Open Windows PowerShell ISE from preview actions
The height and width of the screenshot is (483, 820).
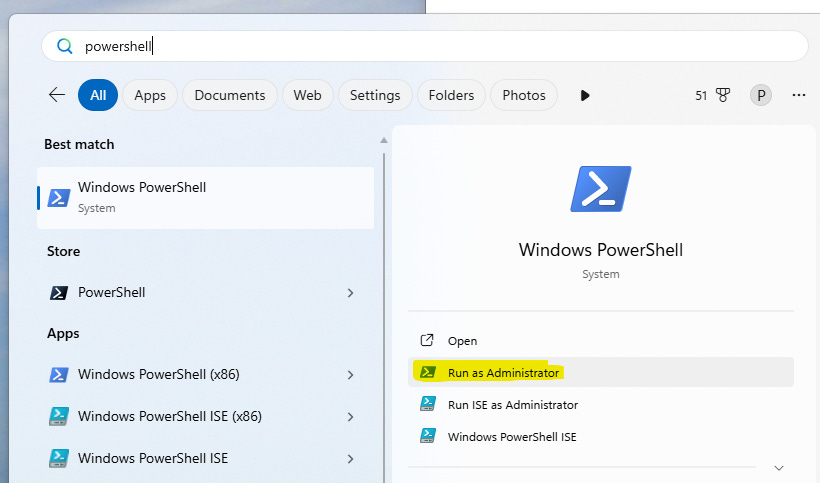pyautogui.click(x=600, y=436)
